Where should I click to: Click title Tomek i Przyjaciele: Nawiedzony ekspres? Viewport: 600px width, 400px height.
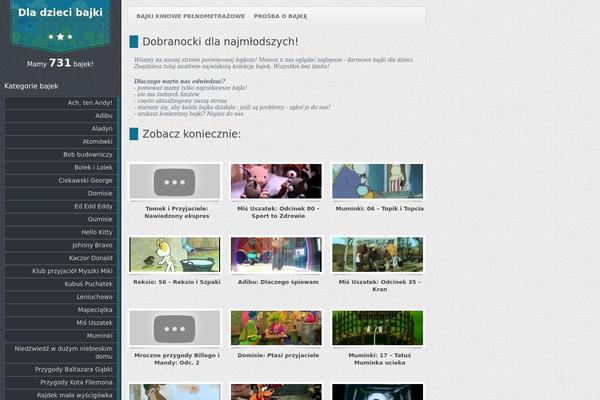coord(177,212)
